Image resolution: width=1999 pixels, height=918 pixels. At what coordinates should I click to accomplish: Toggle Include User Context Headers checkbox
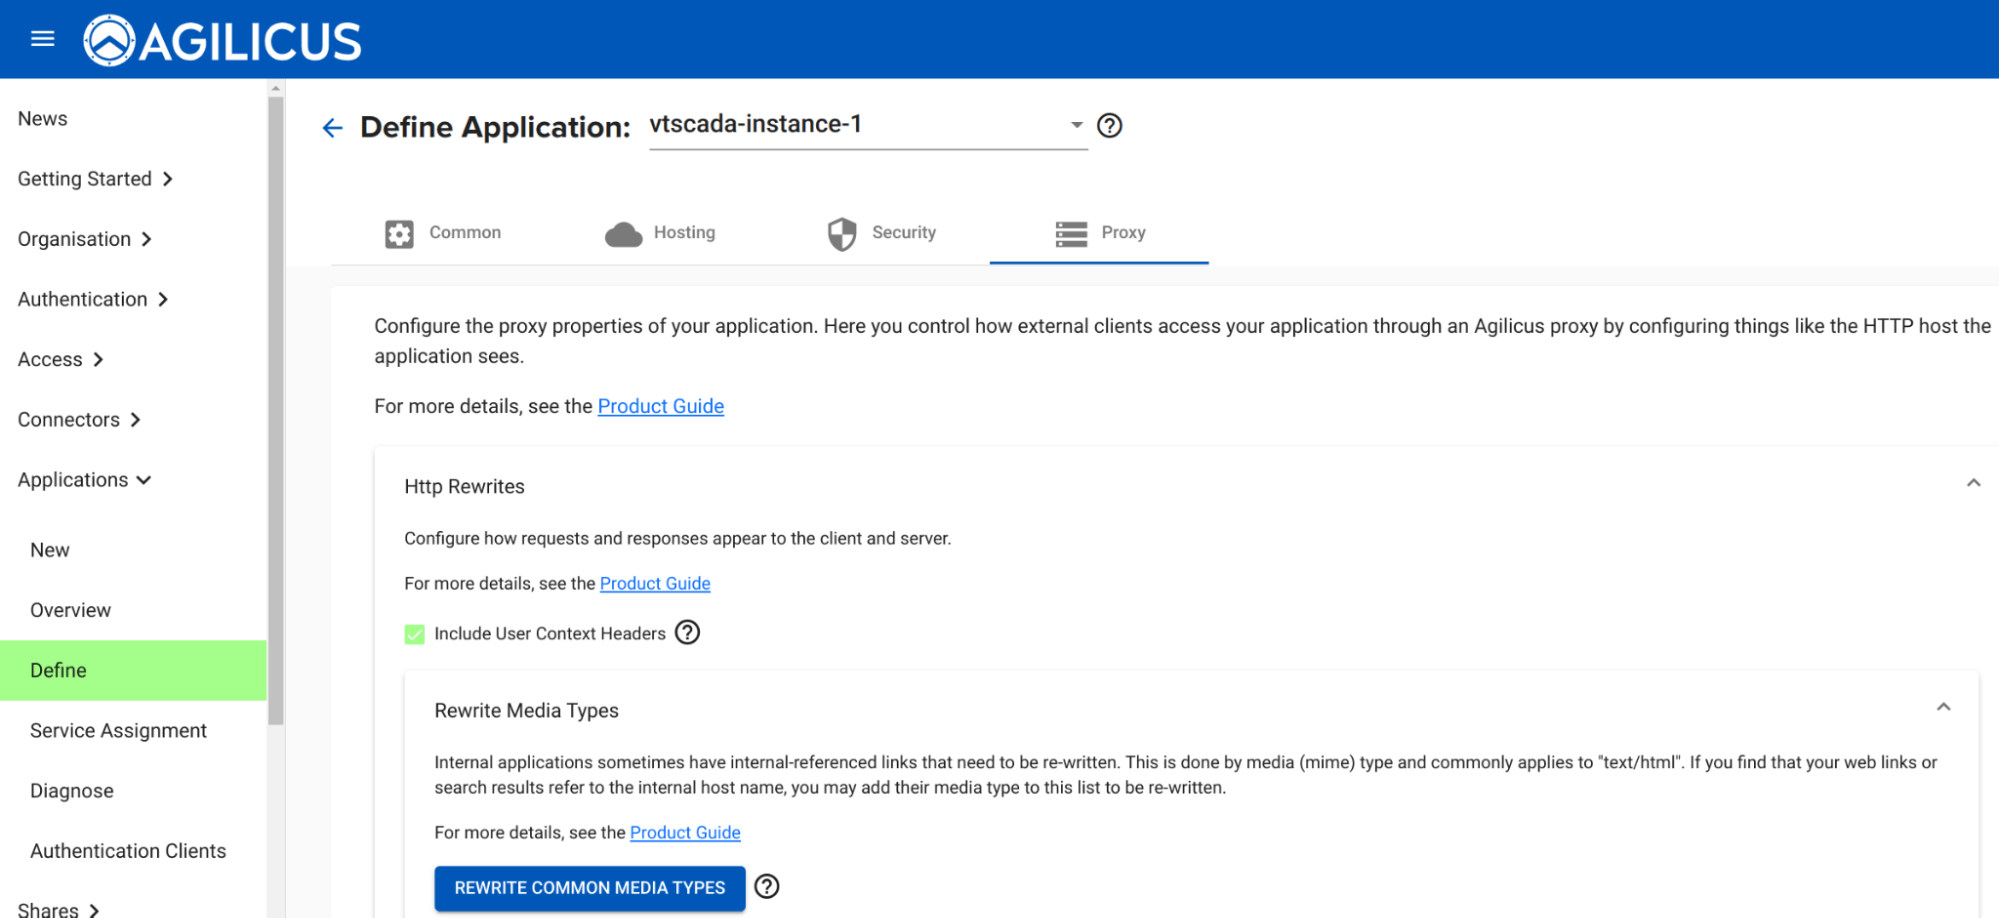click(414, 634)
